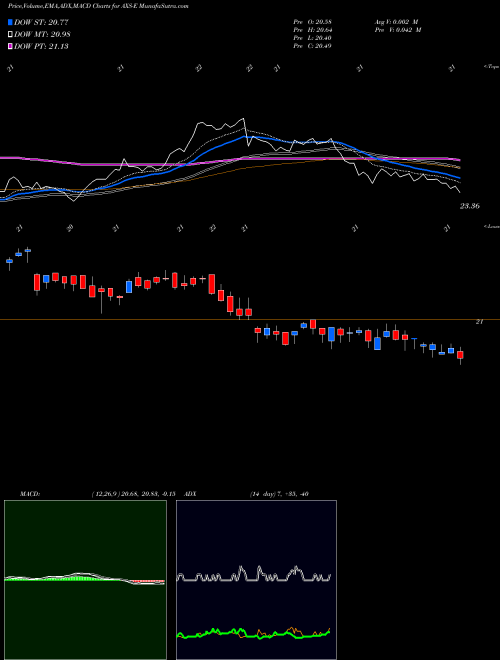Click the 'Pre O: 20.58' value
The height and width of the screenshot is (660, 500).
pyautogui.click(x=312, y=22)
